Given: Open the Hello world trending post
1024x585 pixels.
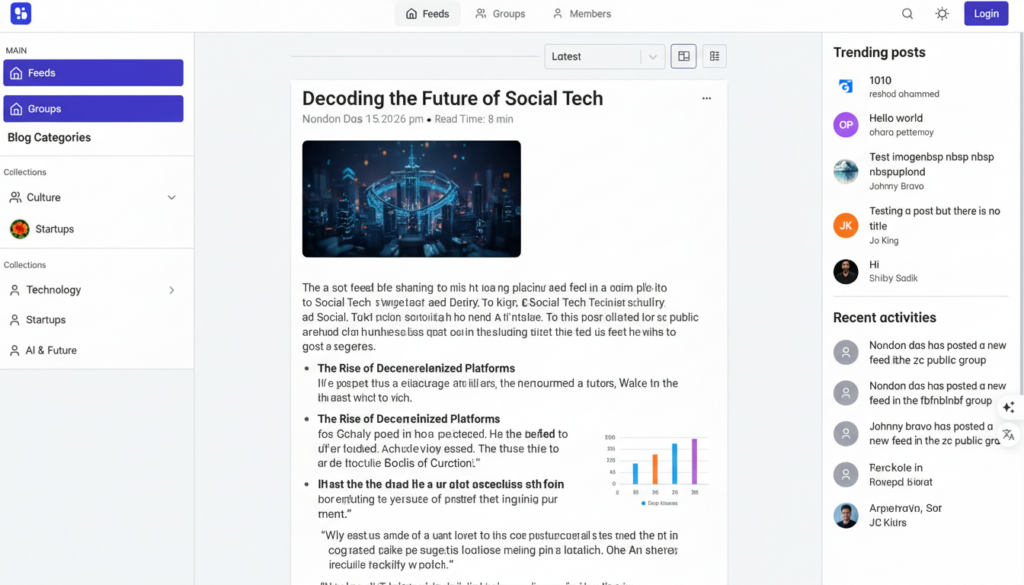Looking at the screenshot, I should click(x=895, y=118).
